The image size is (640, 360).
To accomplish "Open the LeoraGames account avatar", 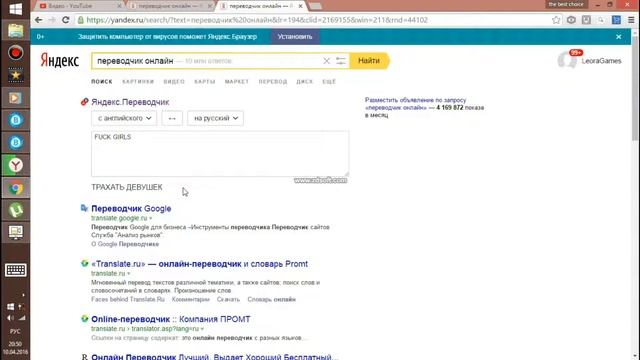I will 567,60.
